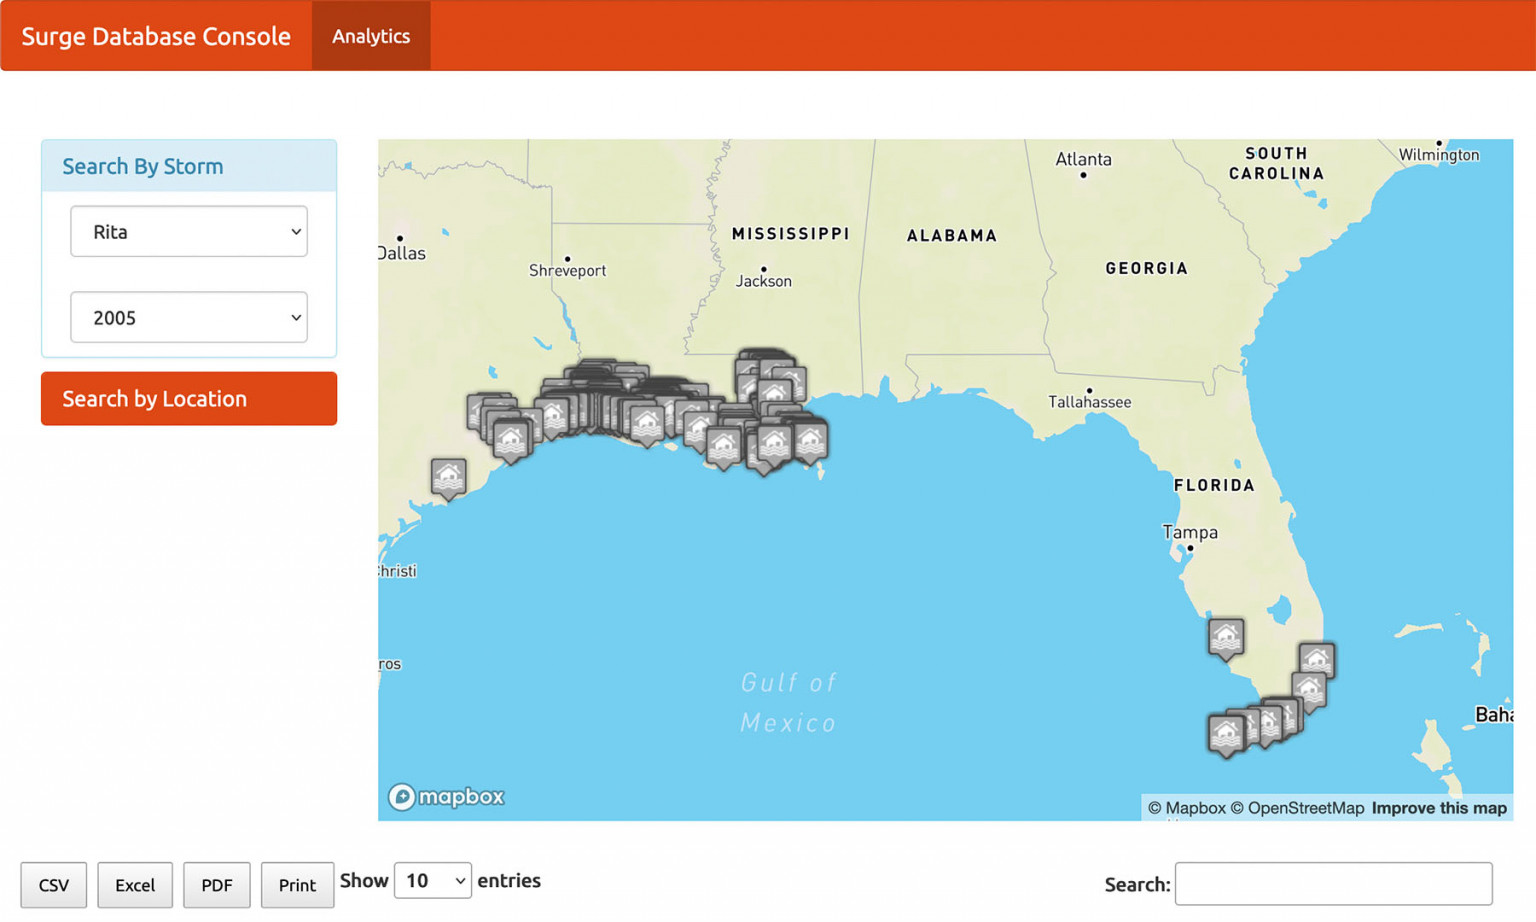Screen dimensions: 1536x922
Task: Select the flood marker just south of Tampa
Action: tap(1225, 634)
